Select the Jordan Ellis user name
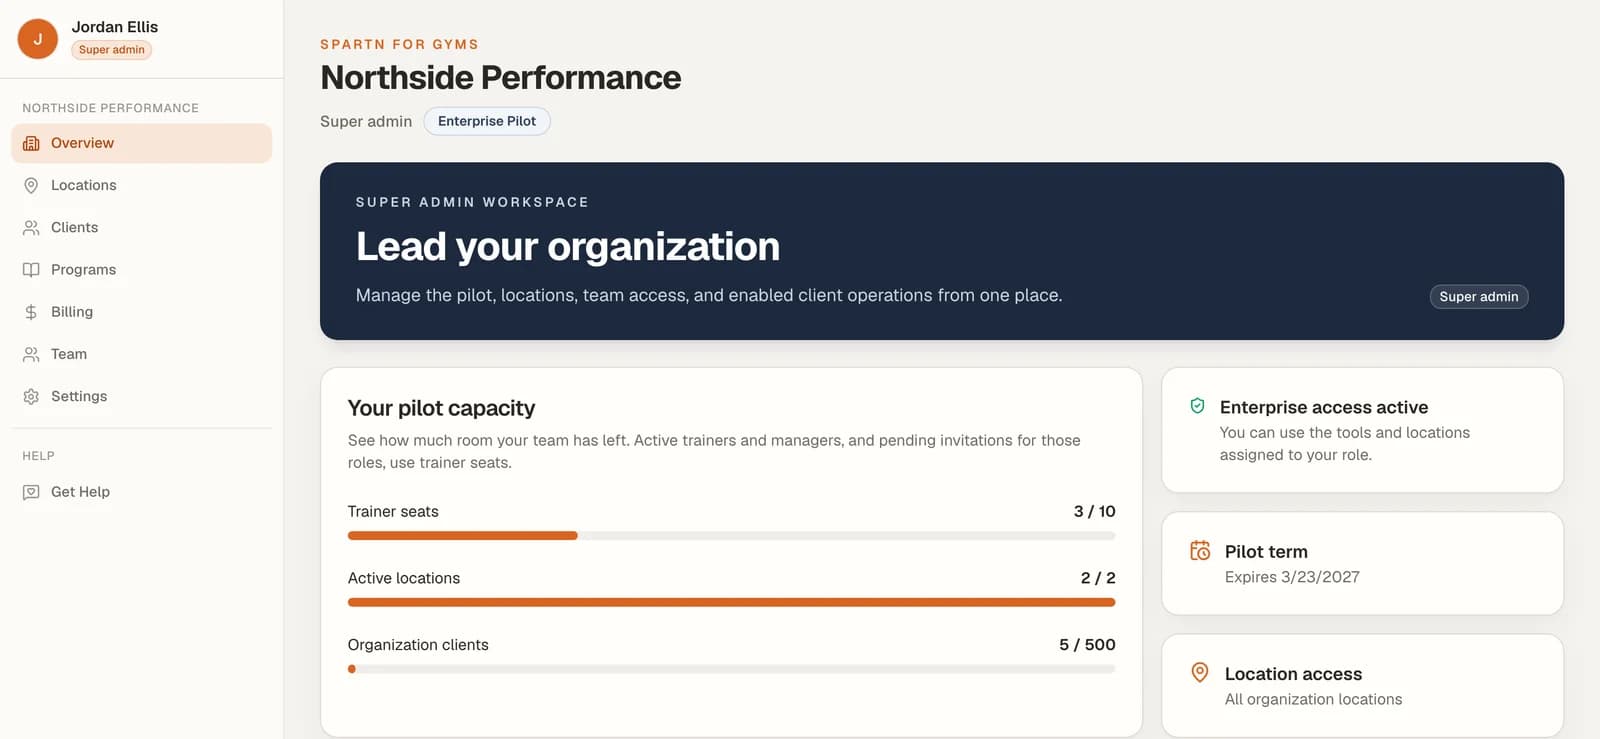Image resolution: width=1600 pixels, height=739 pixels. click(x=115, y=27)
